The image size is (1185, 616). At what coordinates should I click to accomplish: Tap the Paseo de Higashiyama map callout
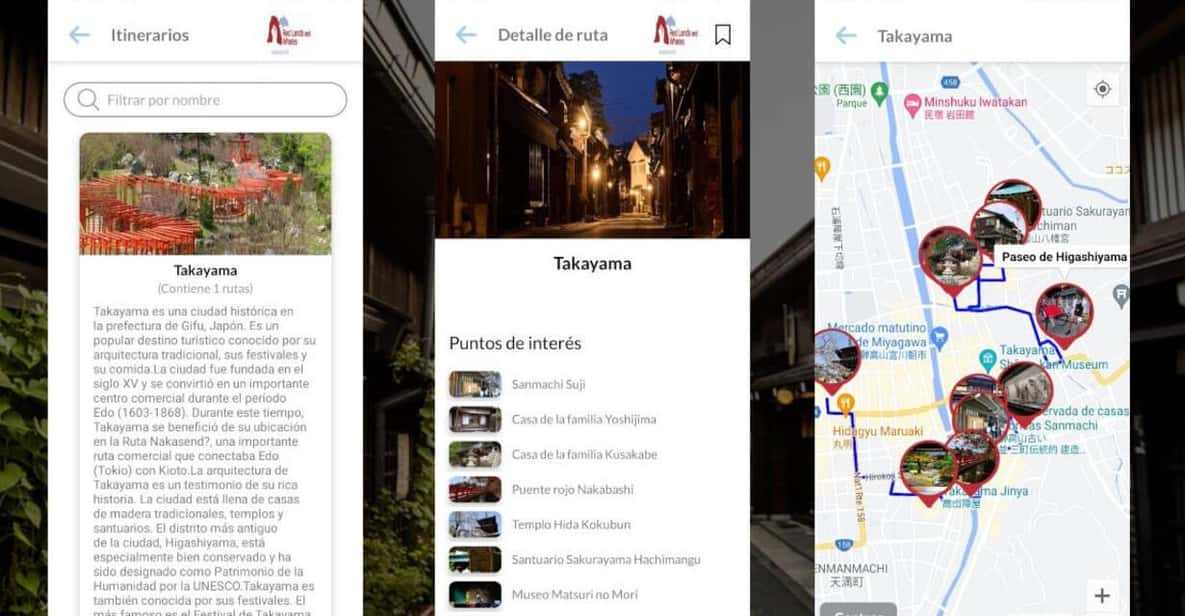coord(1064,257)
